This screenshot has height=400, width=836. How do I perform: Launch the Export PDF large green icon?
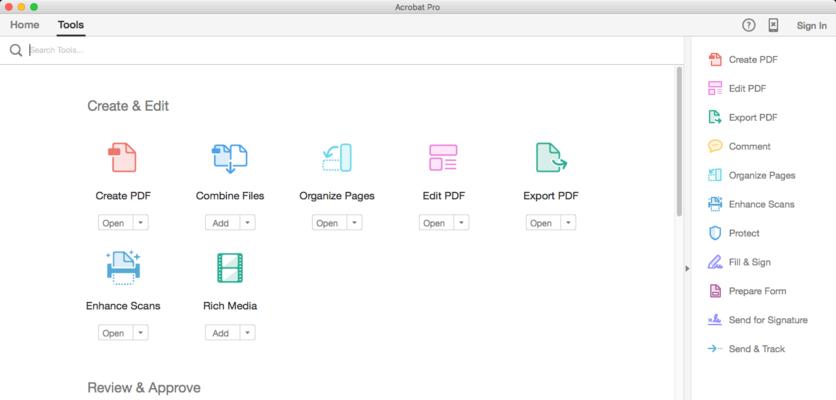click(551, 157)
